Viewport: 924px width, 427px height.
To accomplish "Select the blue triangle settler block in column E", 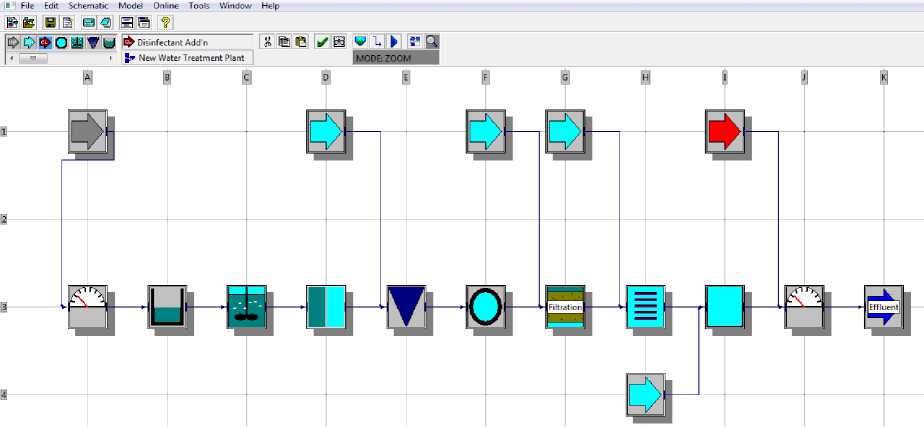I will [406, 307].
